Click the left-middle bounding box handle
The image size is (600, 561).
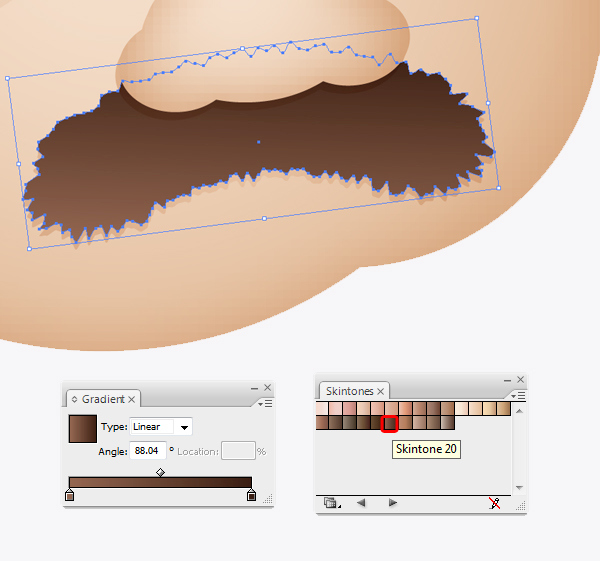19,164
